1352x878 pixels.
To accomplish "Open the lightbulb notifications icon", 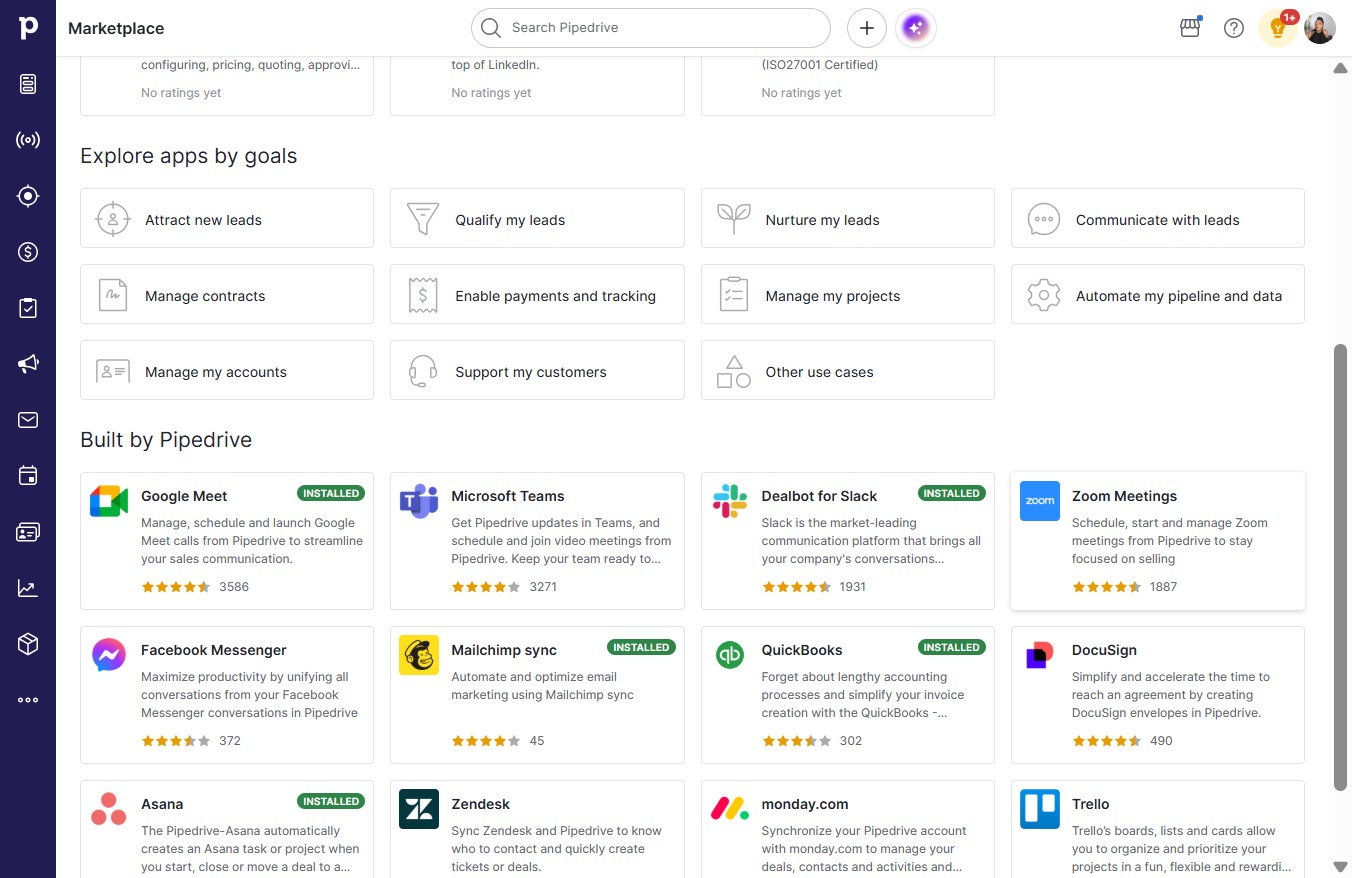I will click(1278, 28).
